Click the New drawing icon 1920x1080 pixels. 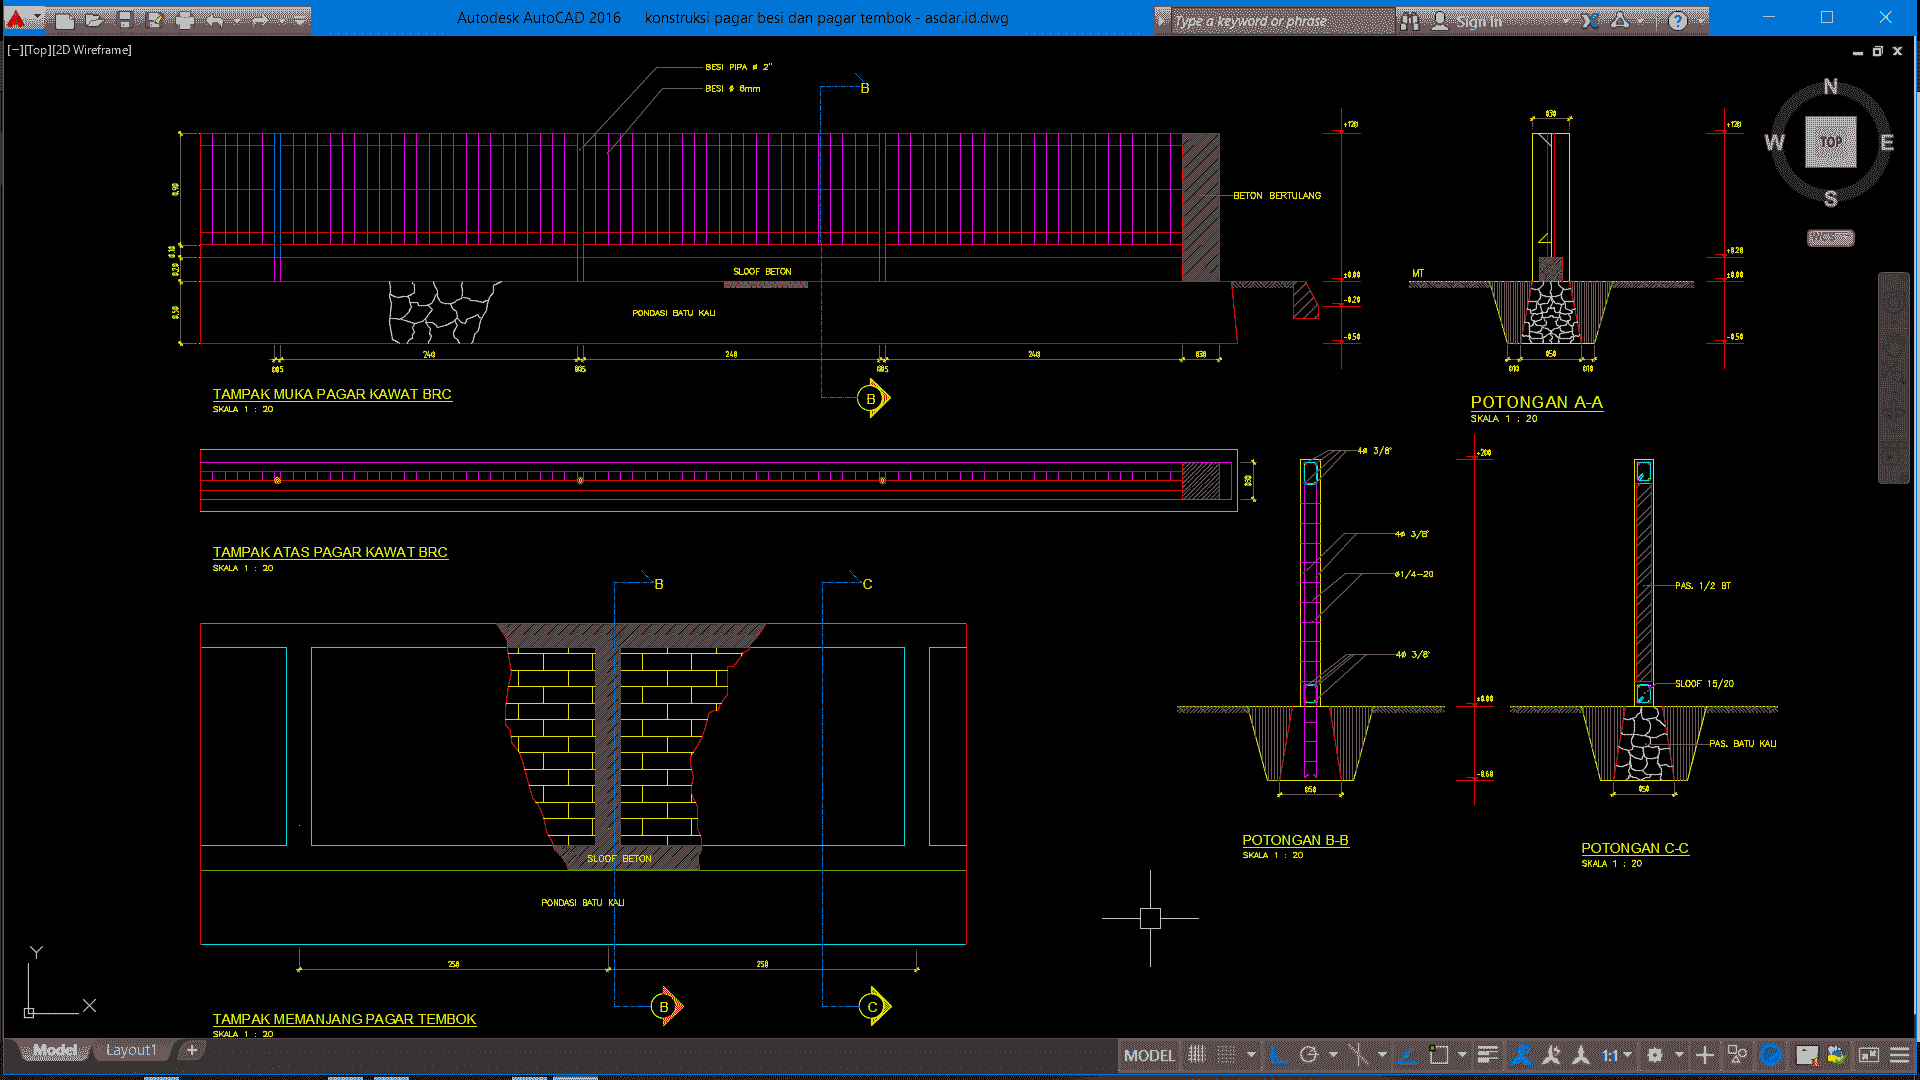(x=65, y=20)
